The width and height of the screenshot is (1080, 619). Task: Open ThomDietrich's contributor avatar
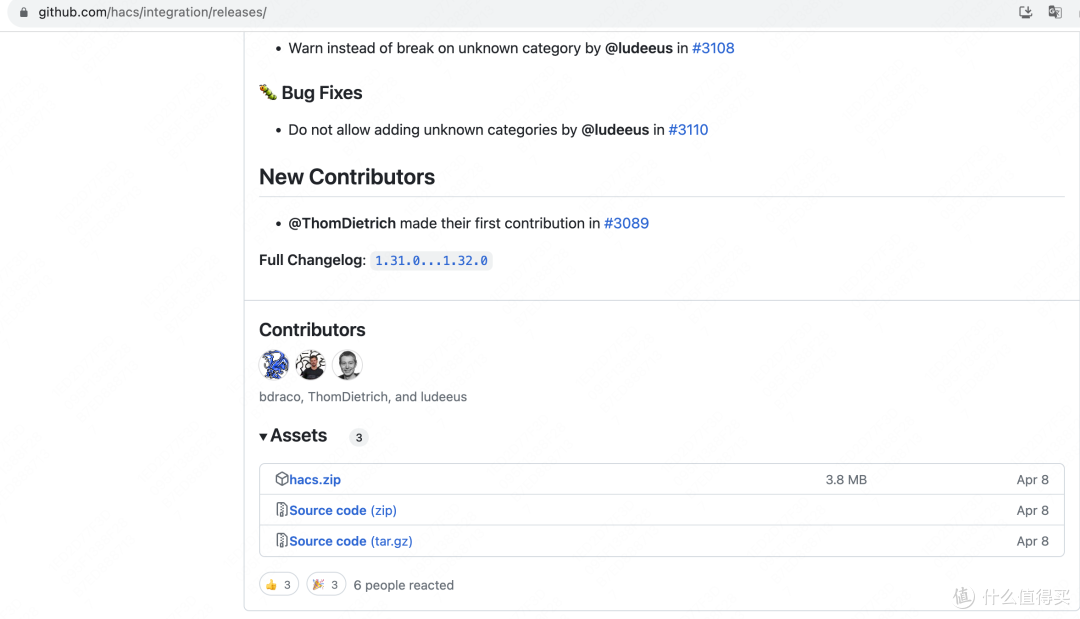311,364
